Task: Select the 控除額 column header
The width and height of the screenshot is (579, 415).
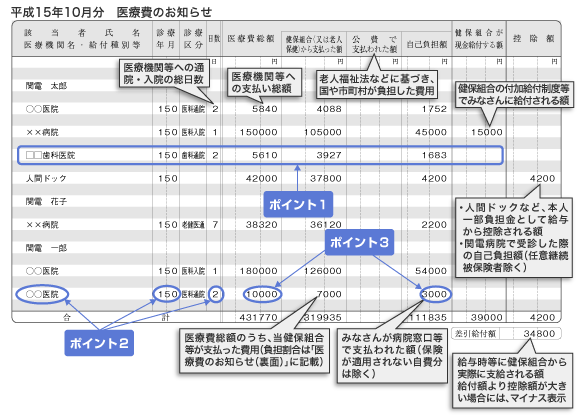Action: pos(534,38)
